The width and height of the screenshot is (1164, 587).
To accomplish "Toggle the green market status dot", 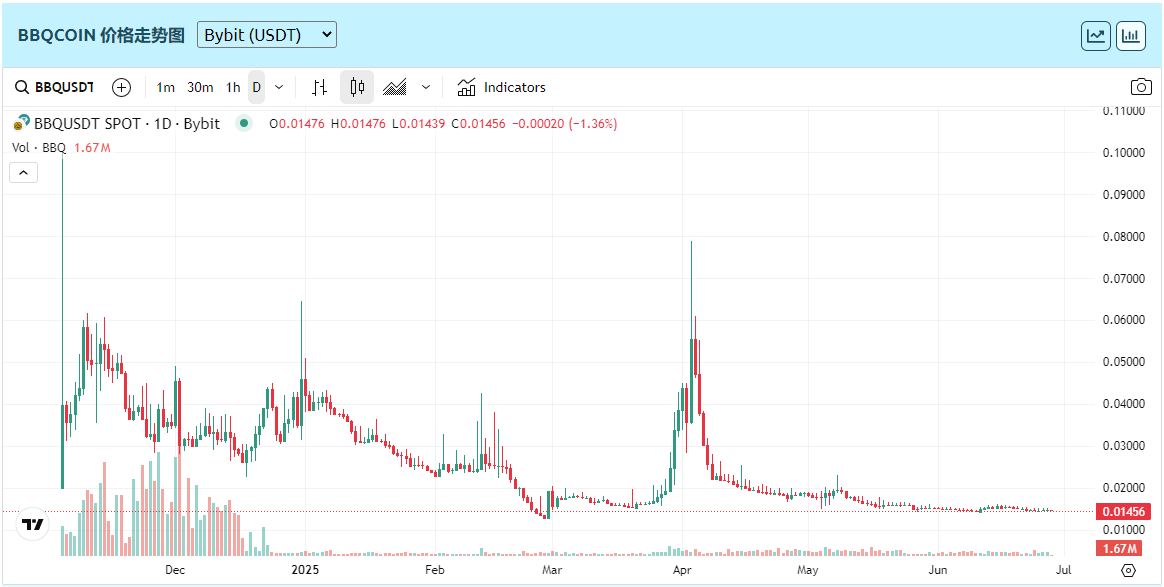I will (243, 124).
